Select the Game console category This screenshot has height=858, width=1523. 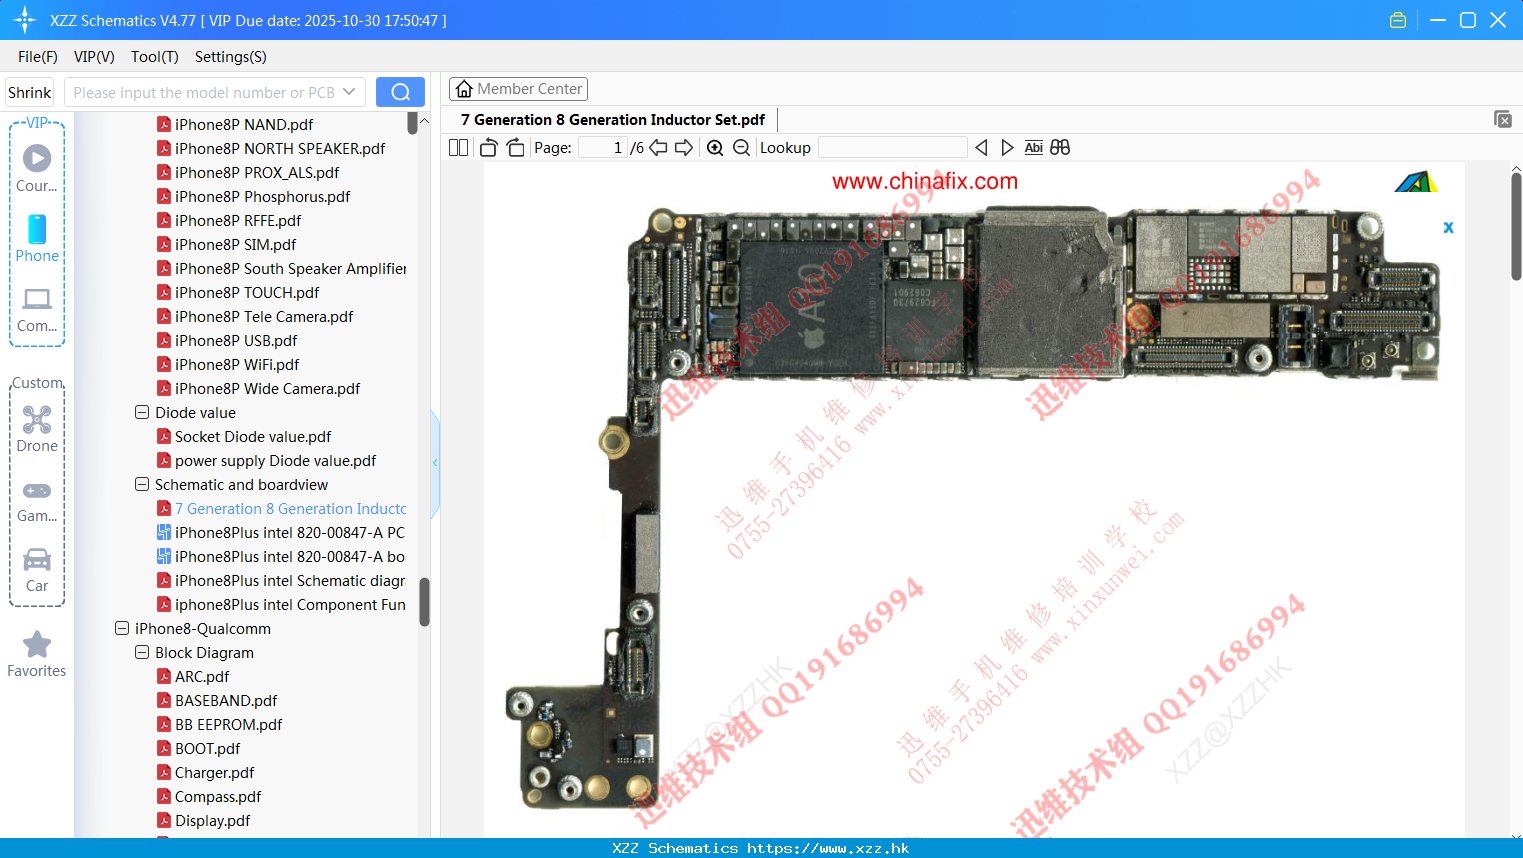tap(37, 501)
